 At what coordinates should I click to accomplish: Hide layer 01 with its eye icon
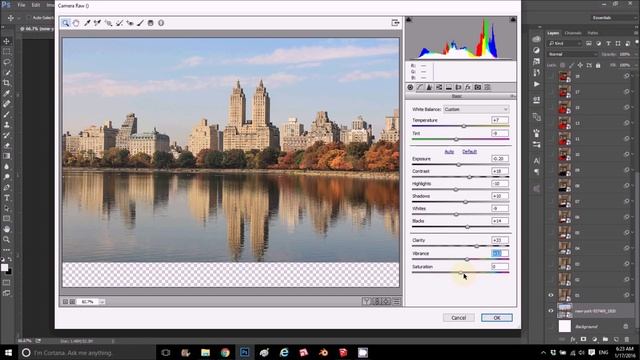[551, 295]
